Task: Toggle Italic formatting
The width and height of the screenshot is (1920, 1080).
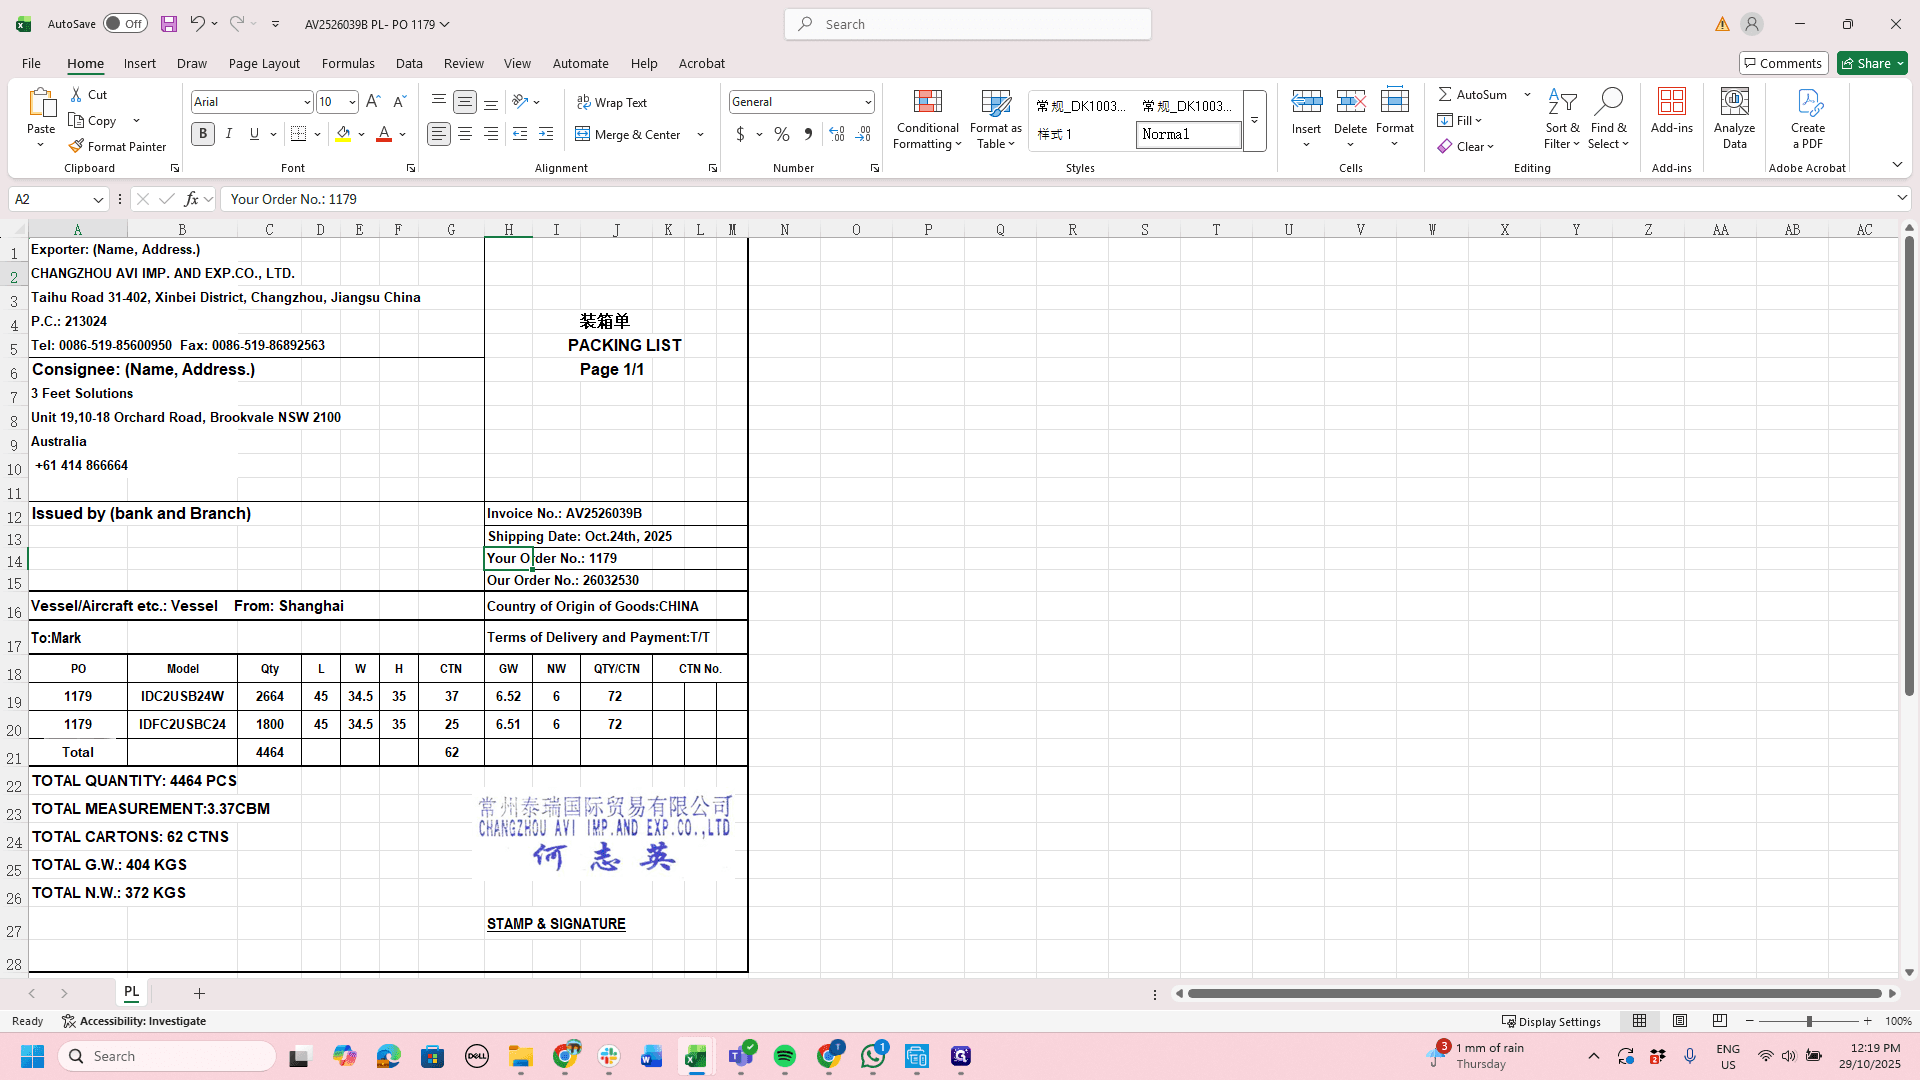Action: (229, 134)
